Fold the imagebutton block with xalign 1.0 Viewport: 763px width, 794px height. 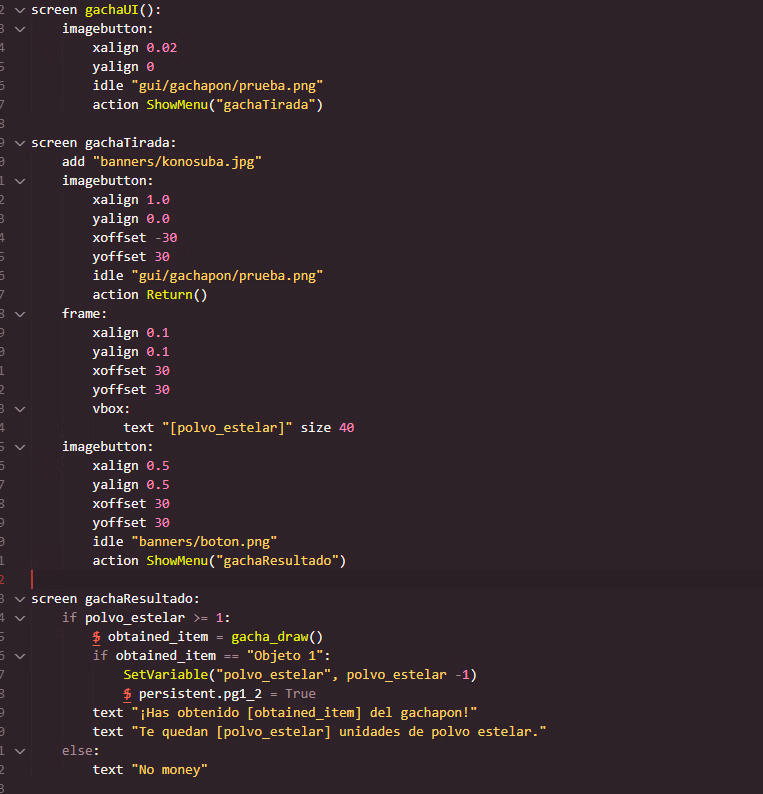point(19,180)
